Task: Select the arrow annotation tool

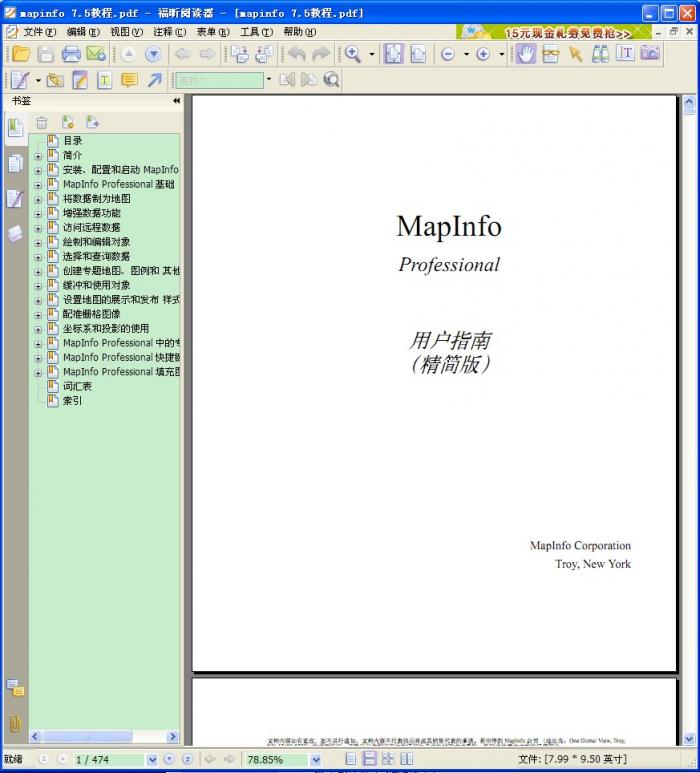Action: (x=155, y=80)
